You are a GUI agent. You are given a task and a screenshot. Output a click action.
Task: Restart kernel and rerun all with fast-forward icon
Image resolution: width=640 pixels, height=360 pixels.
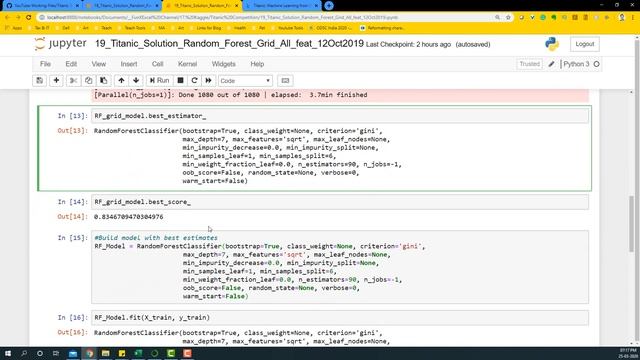click(209, 80)
